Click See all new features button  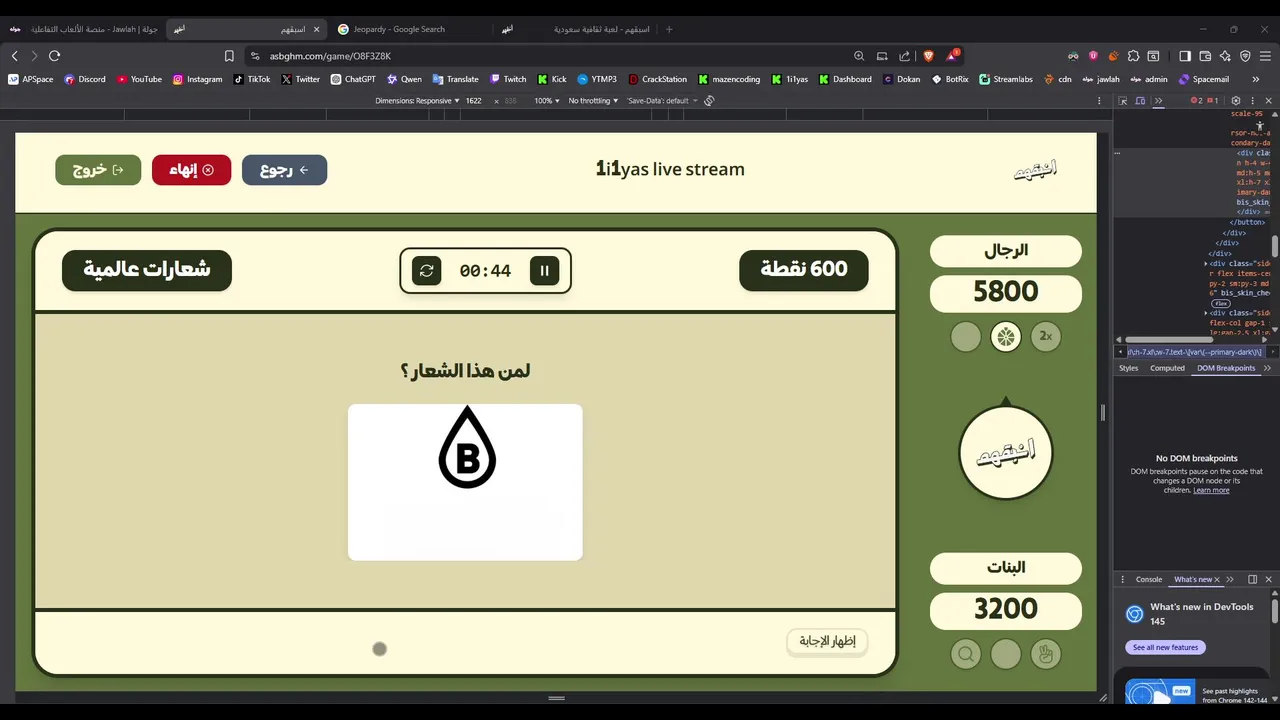pos(1165,647)
